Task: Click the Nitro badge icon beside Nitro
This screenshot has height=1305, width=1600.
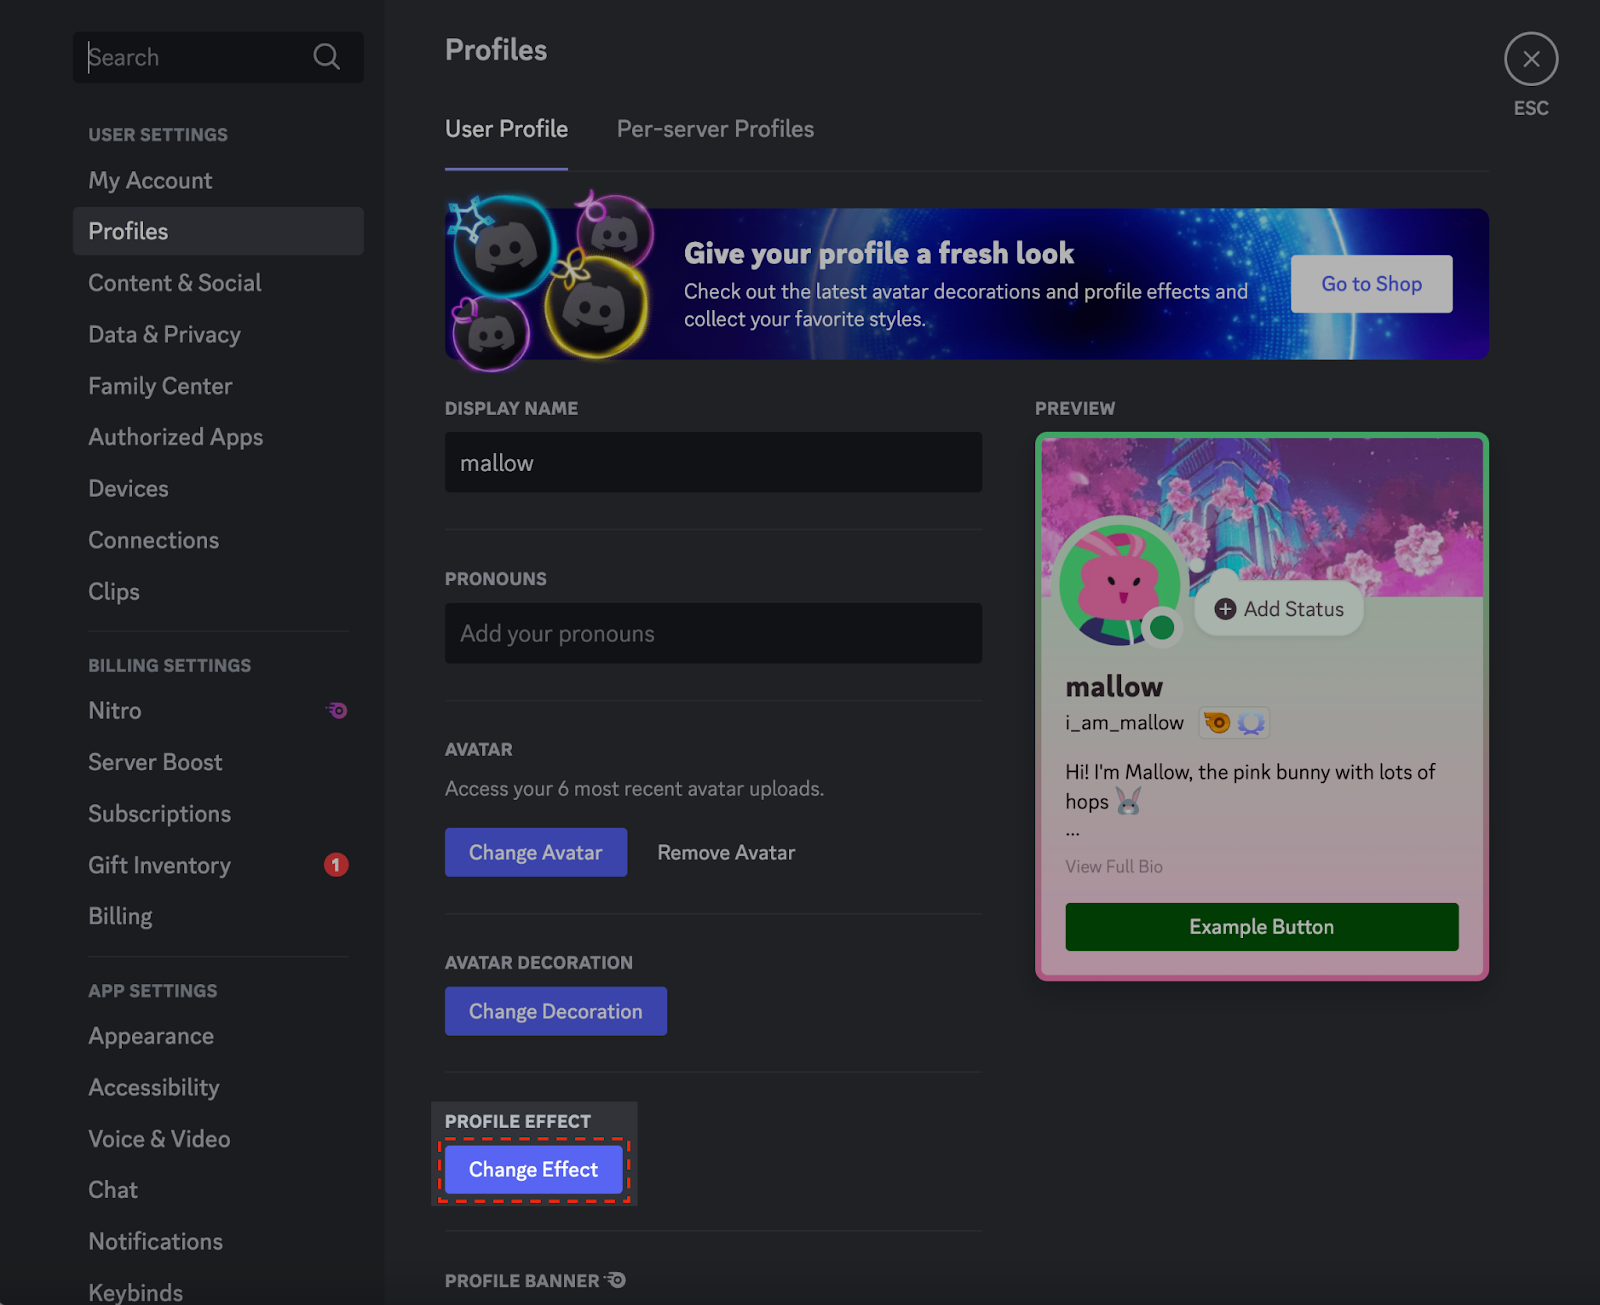Action: pyautogui.click(x=337, y=711)
